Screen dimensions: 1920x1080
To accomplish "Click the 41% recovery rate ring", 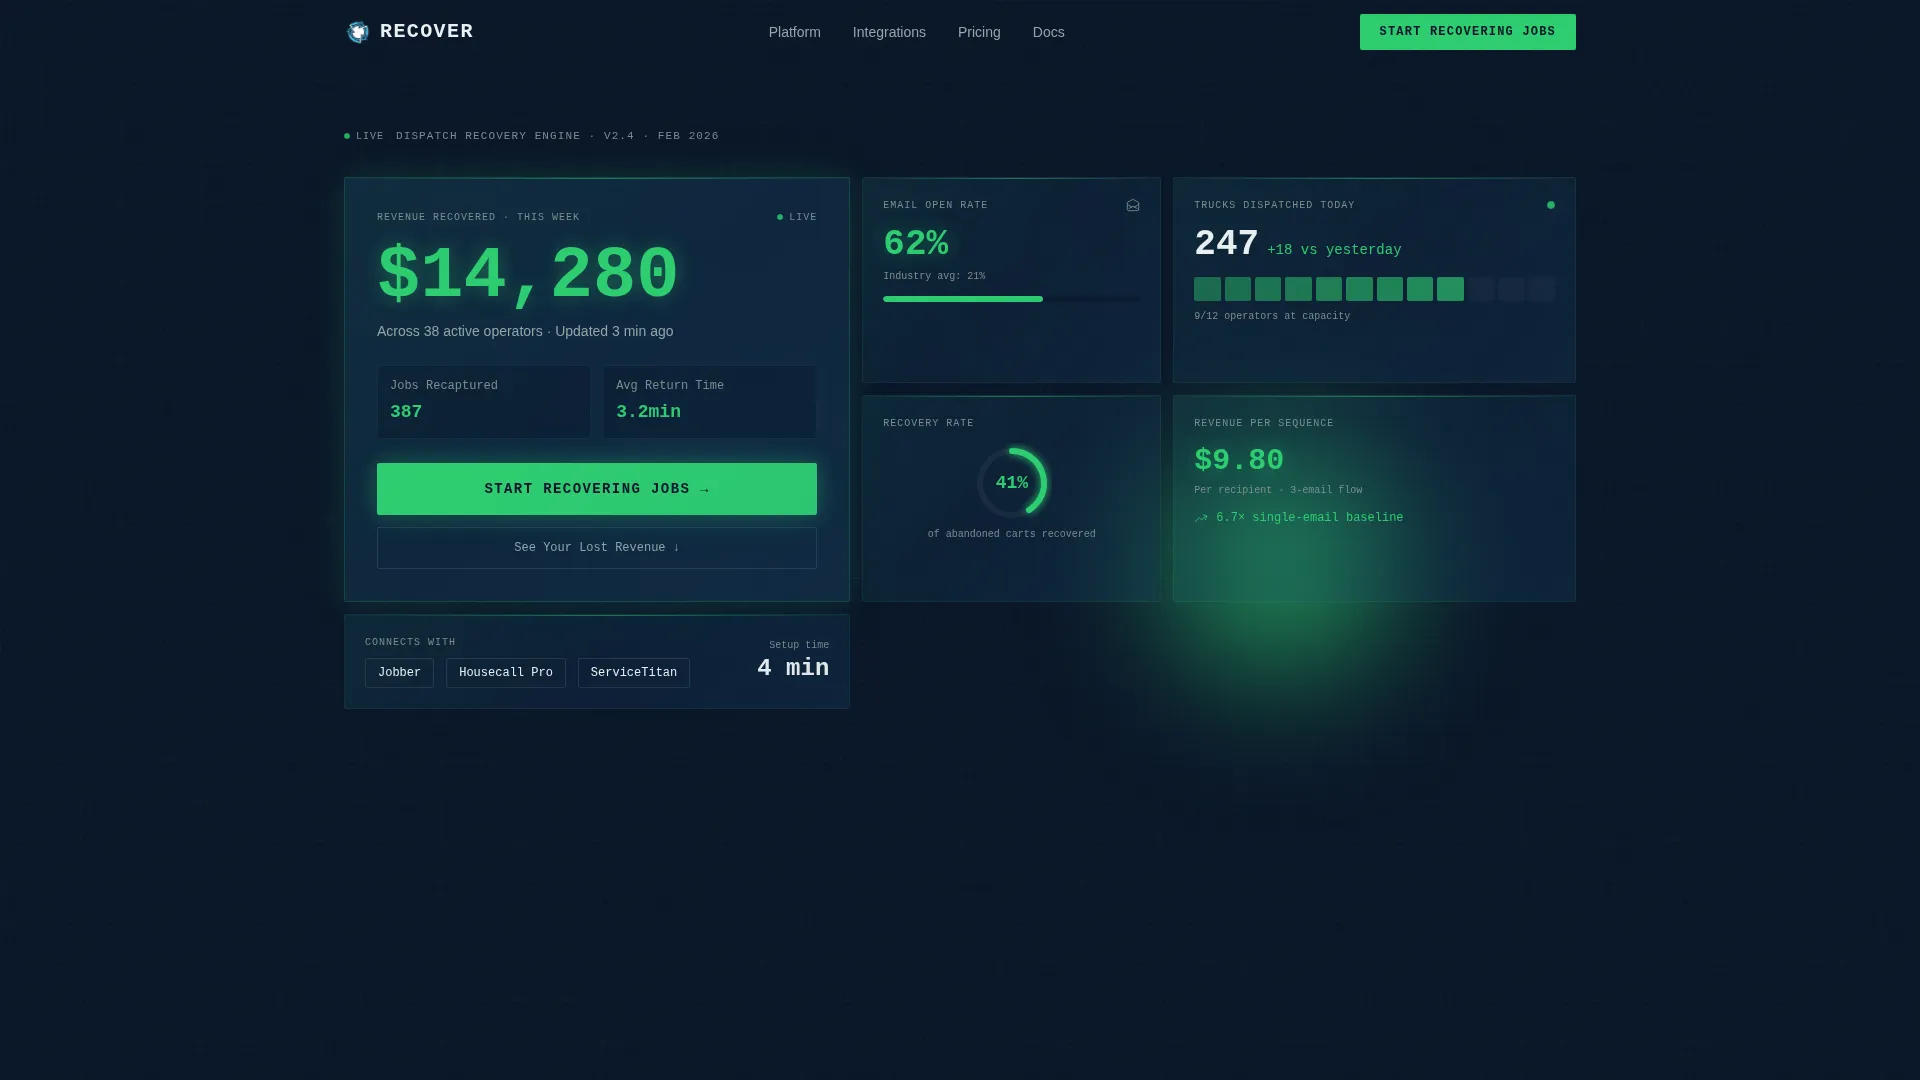I will (x=1012, y=483).
